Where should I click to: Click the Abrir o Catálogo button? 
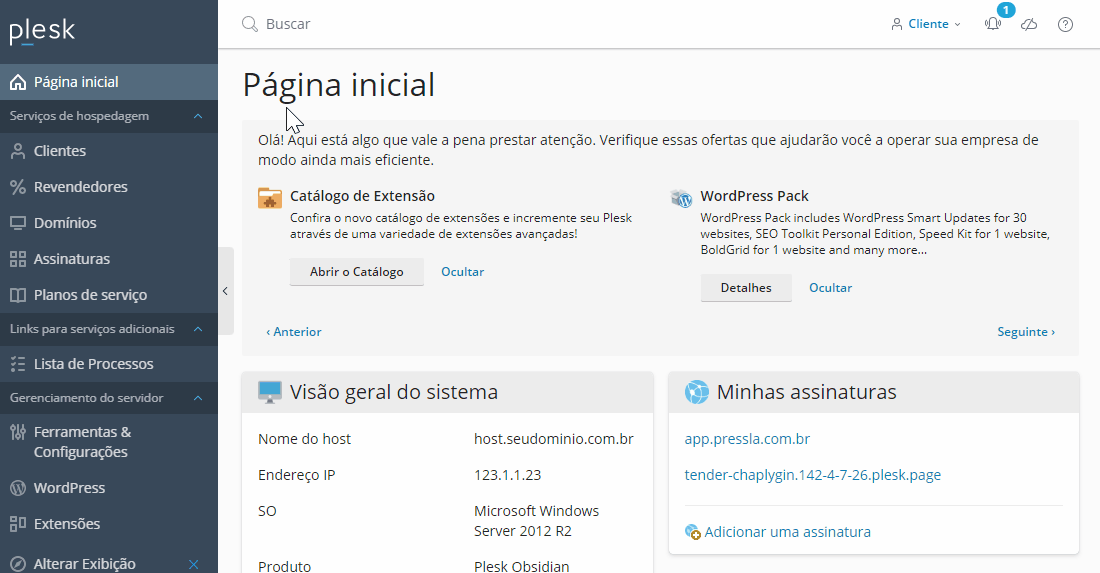coord(356,271)
